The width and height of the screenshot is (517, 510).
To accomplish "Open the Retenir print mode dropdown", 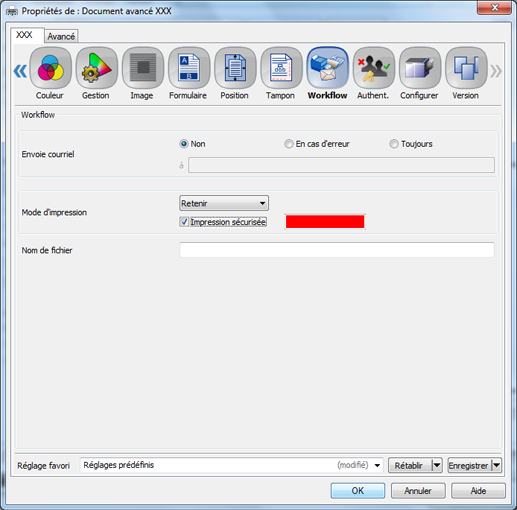I will [x=224, y=203].
